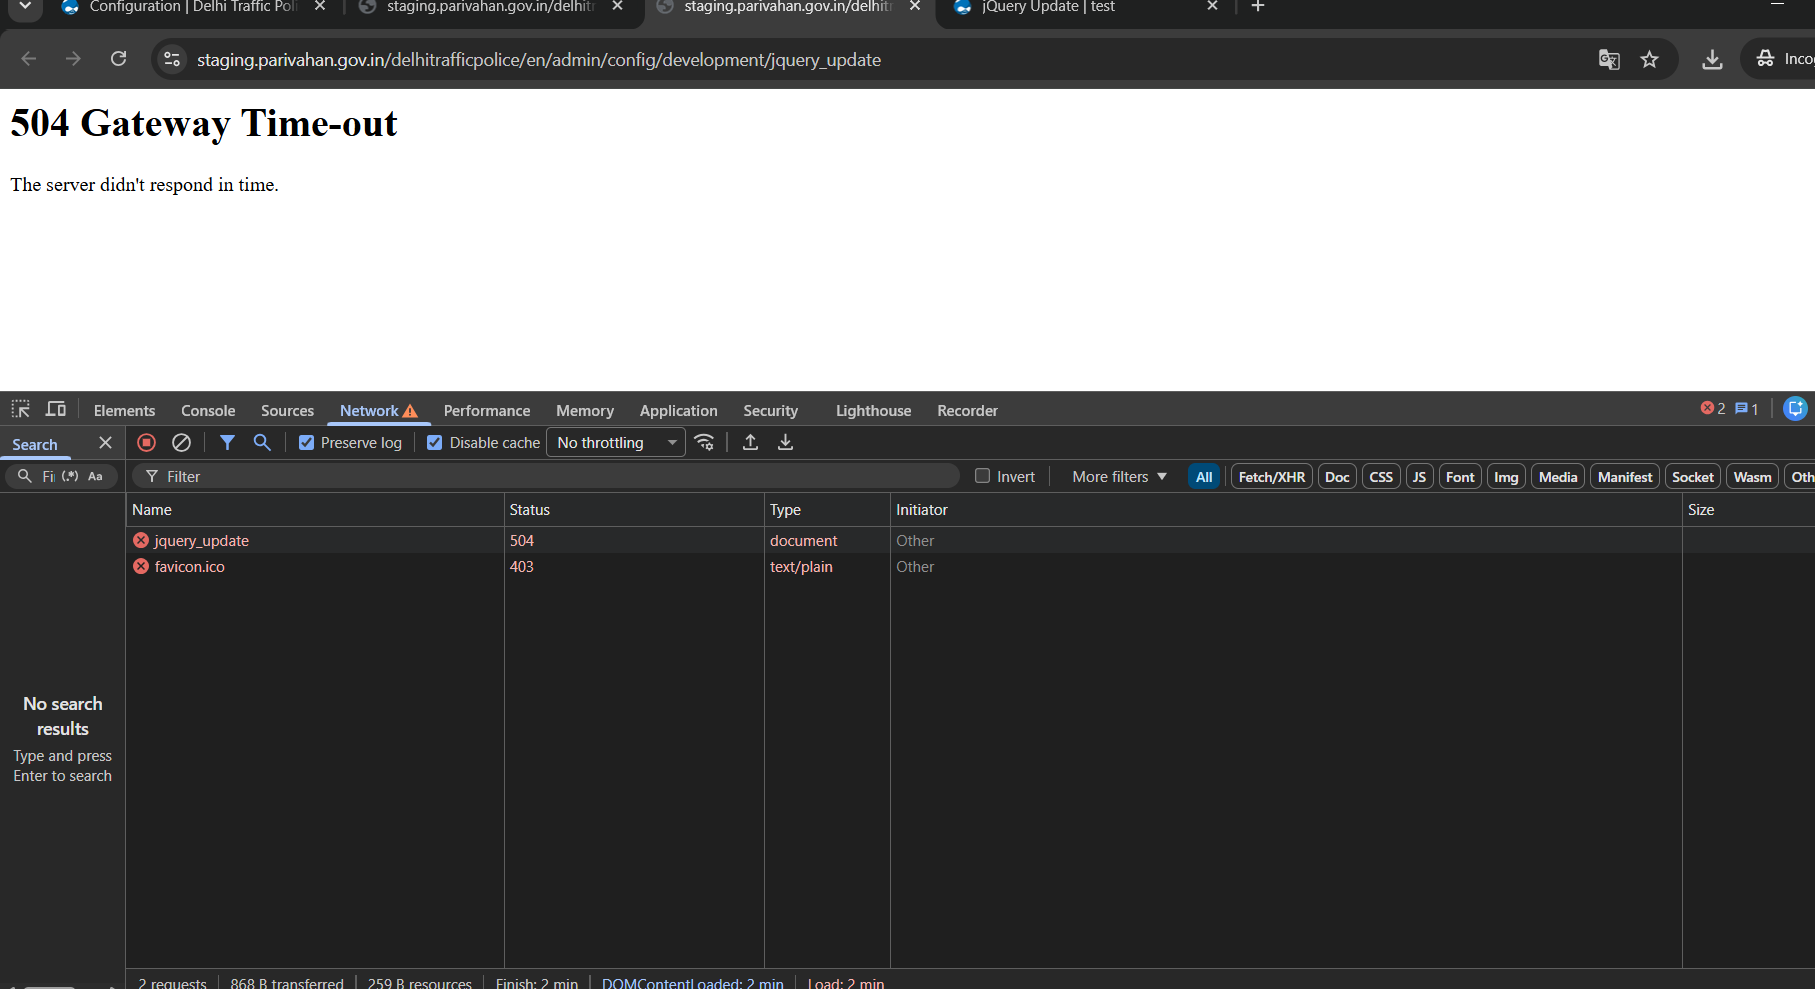
Task: Open site information icon in address bar
Action: tap(172, 59)
